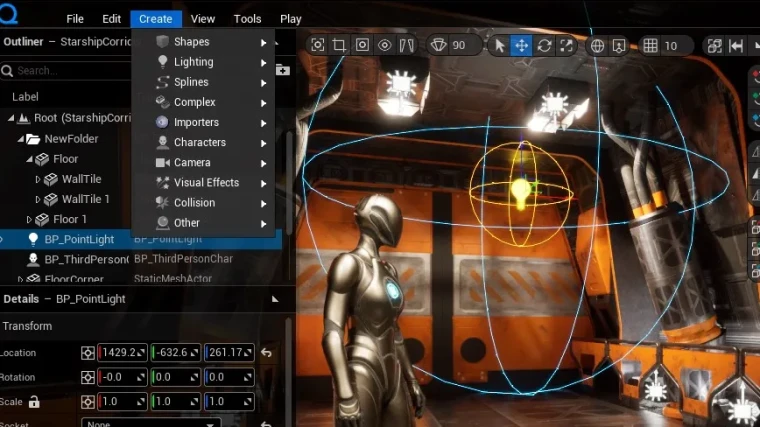
Task: Click the BP_ThirdPerson character icon in Outliner
Action: coord(33,259)
